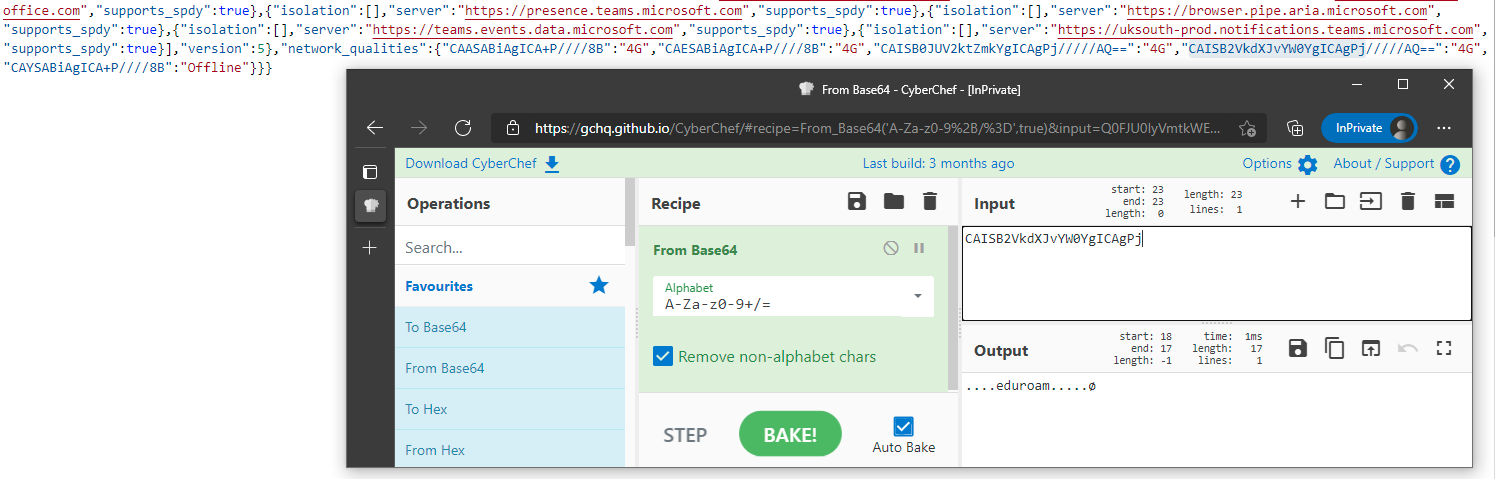Image resolution: width=1495 pixels, height=479 pixels.
Task: Disable the From Base64 operation
Action: (x=891, y=248)
